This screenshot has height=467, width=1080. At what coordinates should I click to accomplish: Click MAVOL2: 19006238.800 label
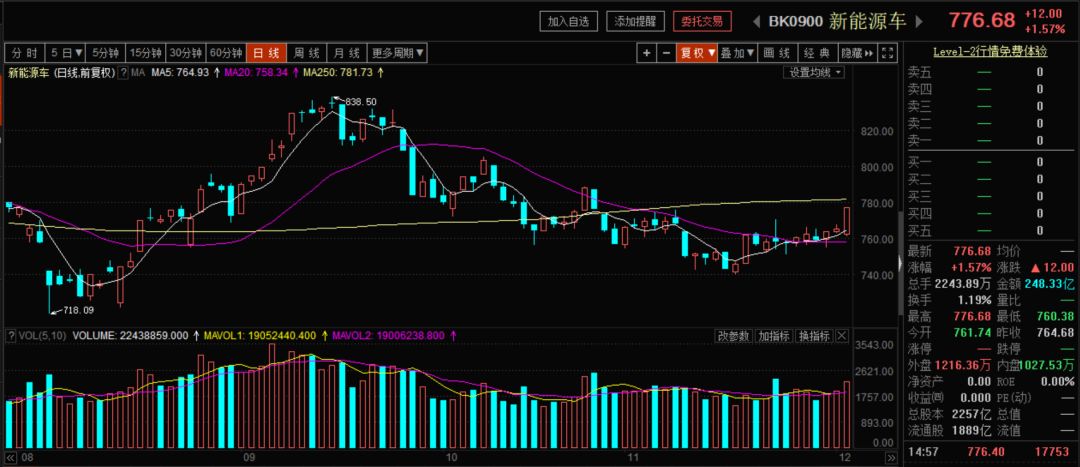click(x=389, y=336)
